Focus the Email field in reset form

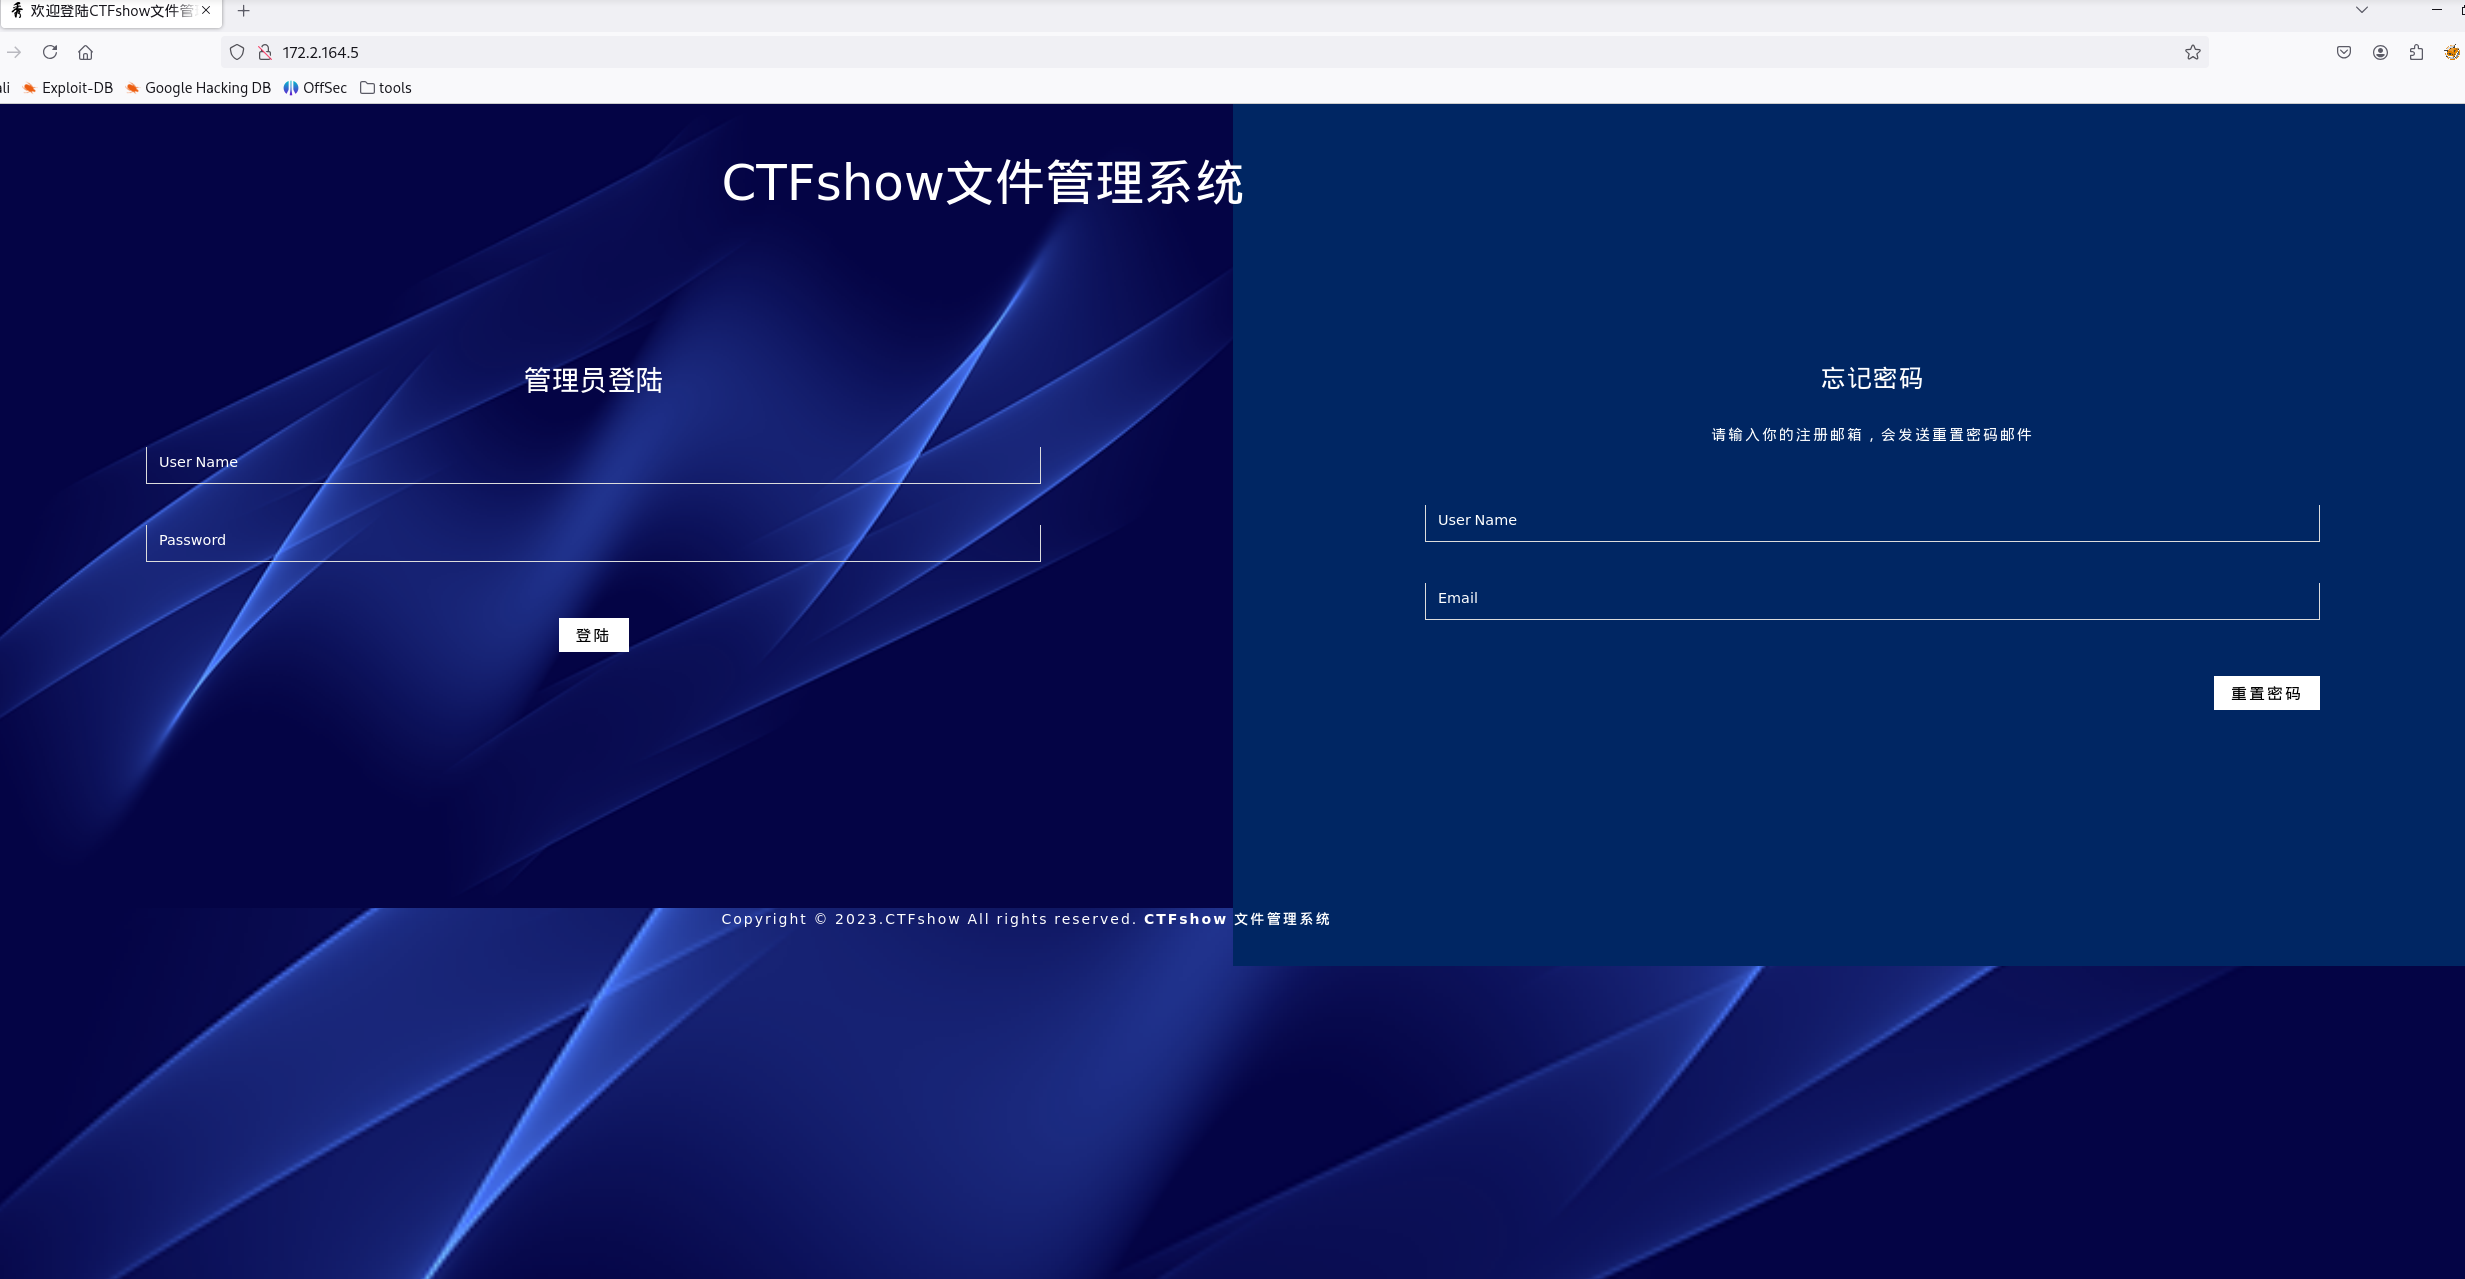click(1871, 600)
